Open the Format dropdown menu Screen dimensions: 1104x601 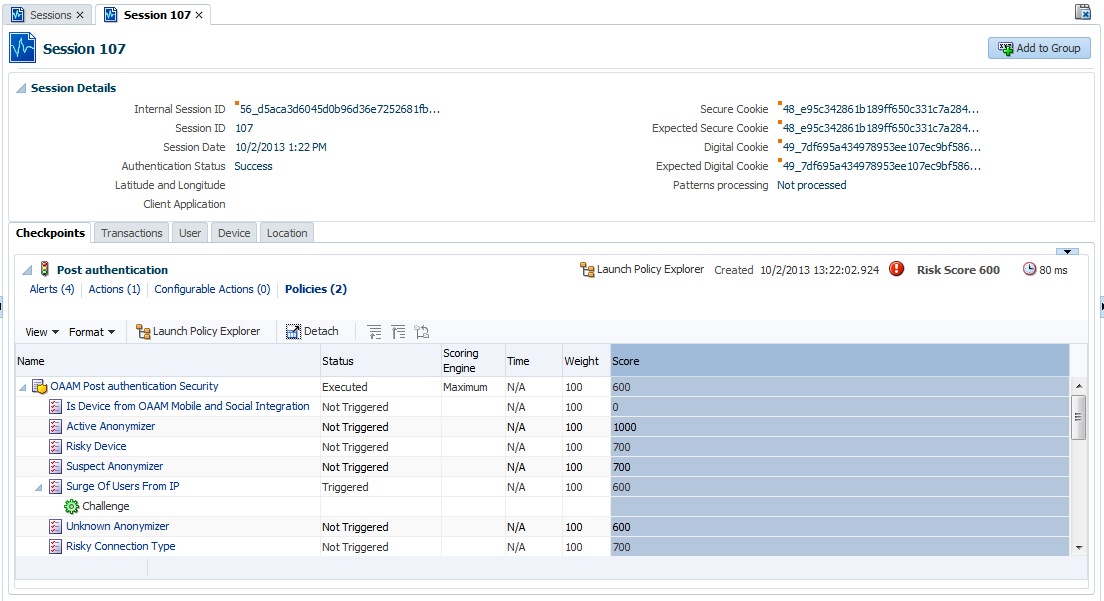tap(92, 332)
